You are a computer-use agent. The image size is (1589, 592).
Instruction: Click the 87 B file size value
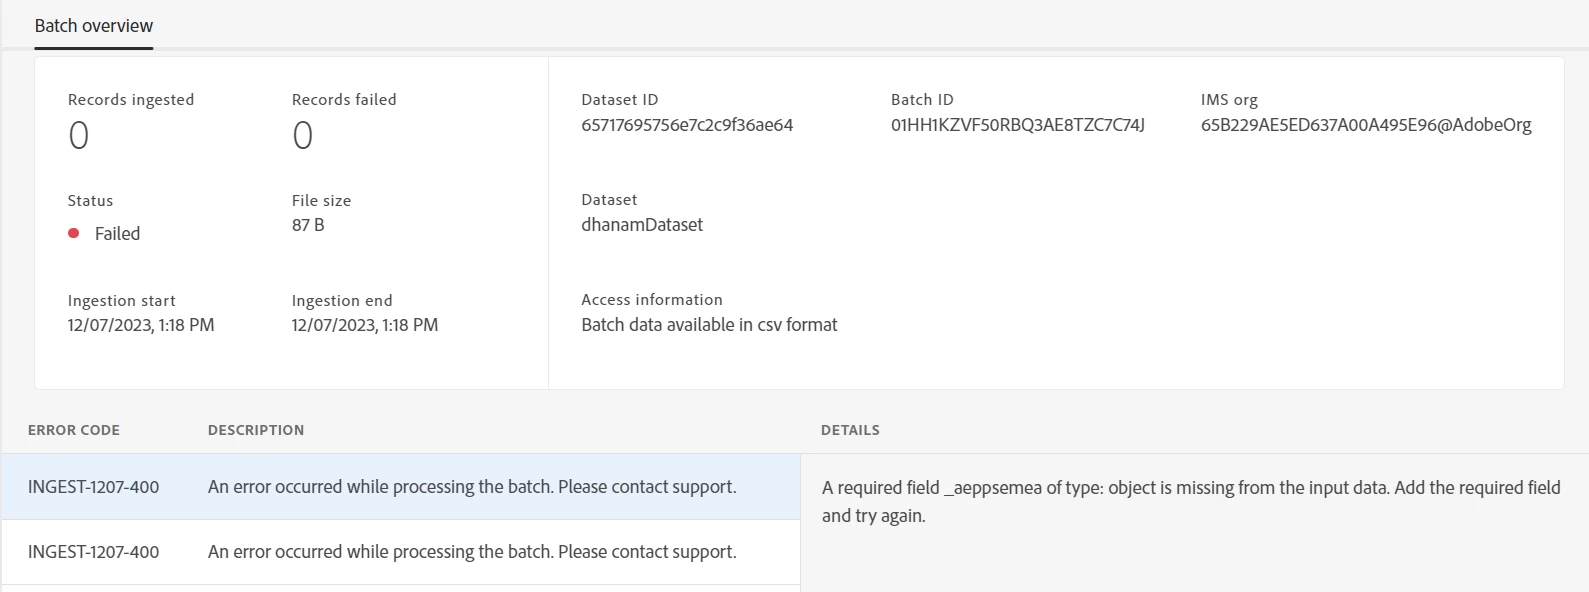tap(308, 225)
